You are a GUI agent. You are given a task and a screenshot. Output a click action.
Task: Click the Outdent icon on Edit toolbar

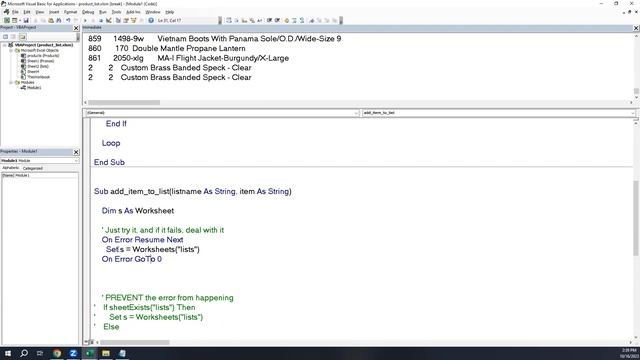277,20
